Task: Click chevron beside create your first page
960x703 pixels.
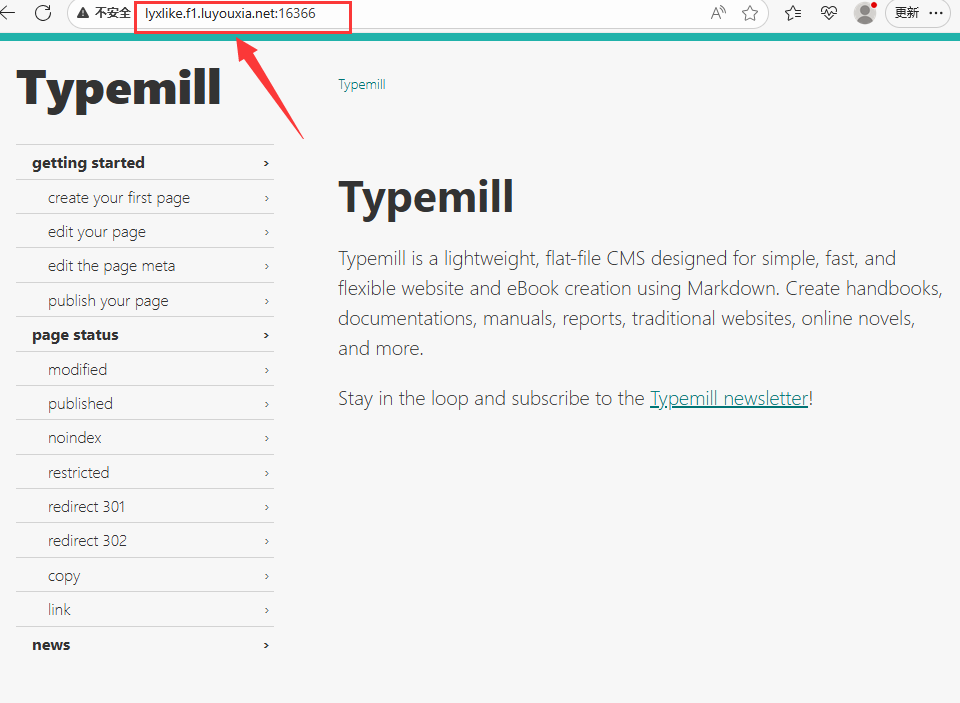Action: coord(266,198)
